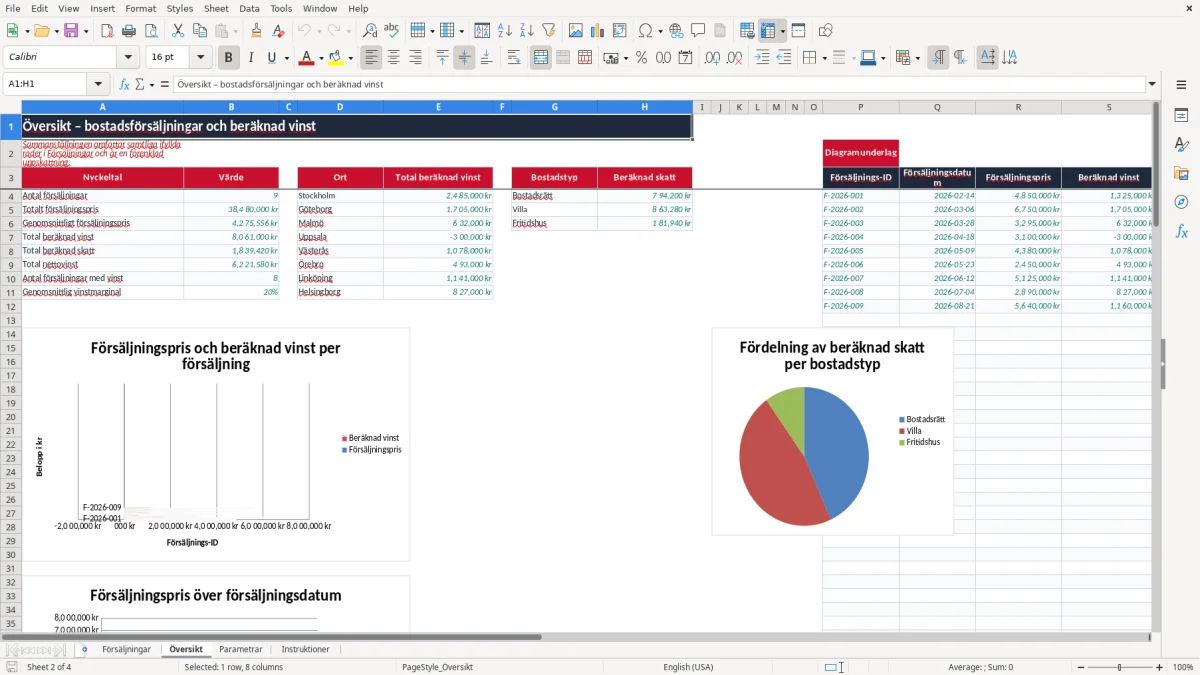Viewport: 1200px width, 675px height.
Task: Expand the formula bar input line
Action: point(1152,85)
